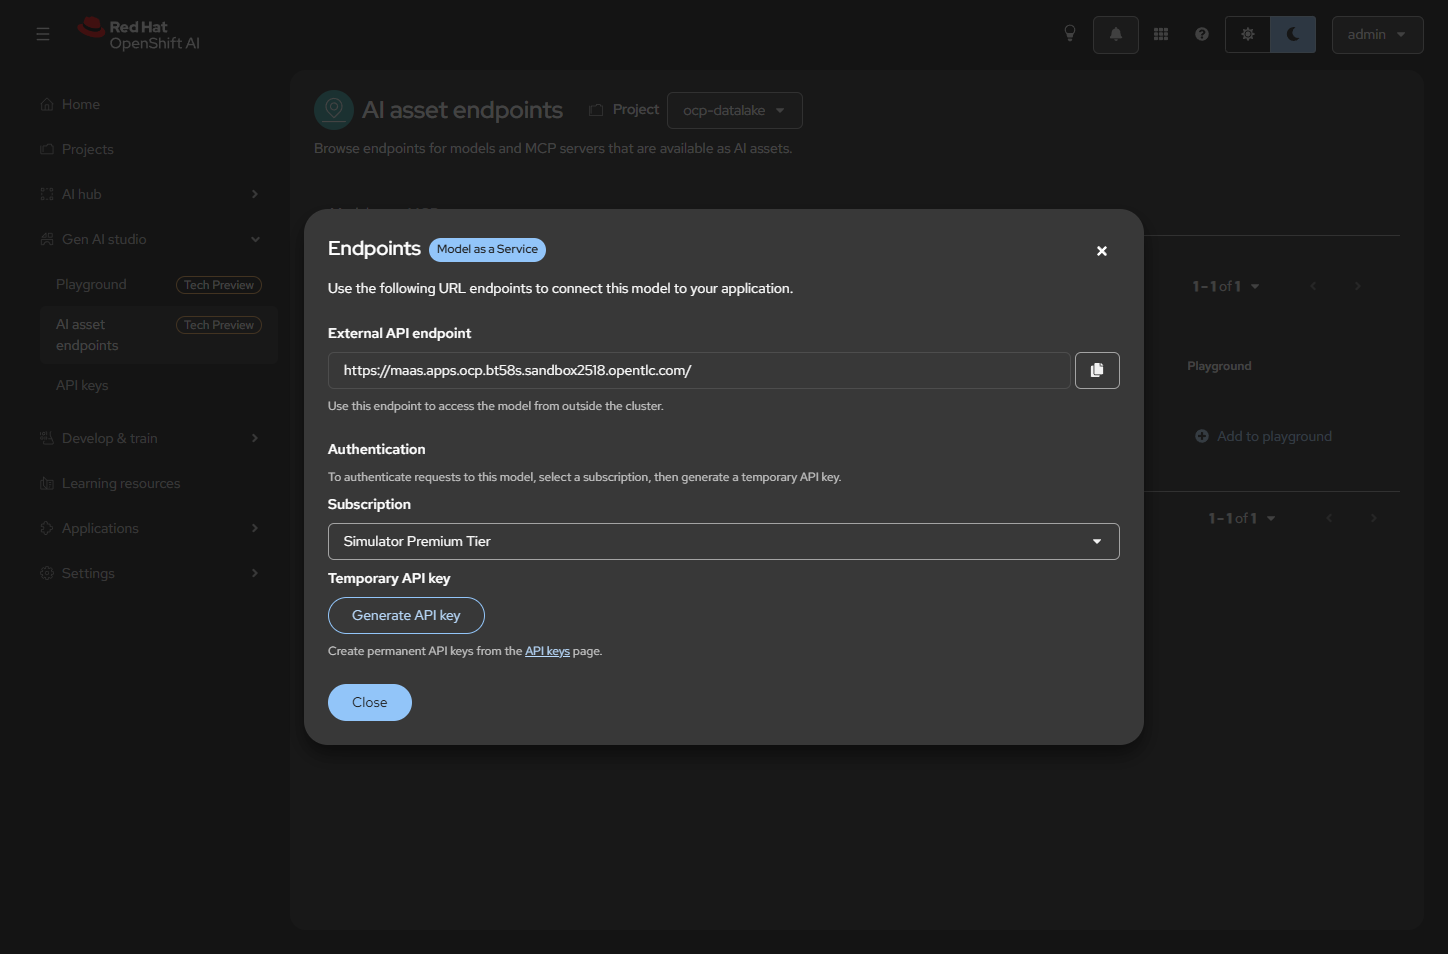Open the notifications bell

1116,34
